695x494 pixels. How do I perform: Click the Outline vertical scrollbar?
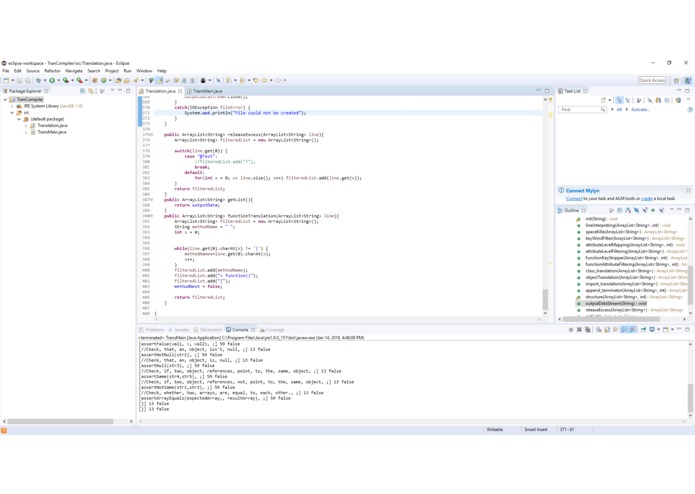tap(691, 284)
